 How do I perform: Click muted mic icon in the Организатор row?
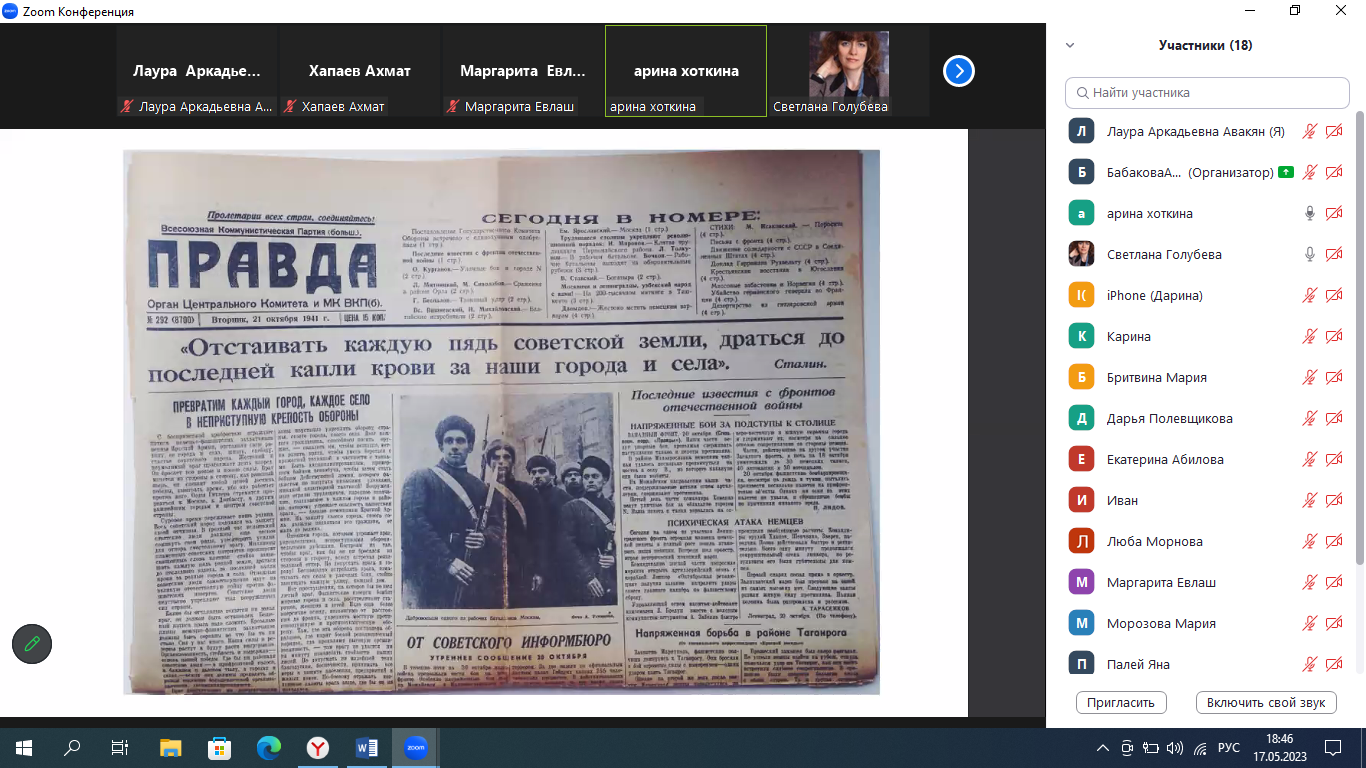coord(1309,172)
